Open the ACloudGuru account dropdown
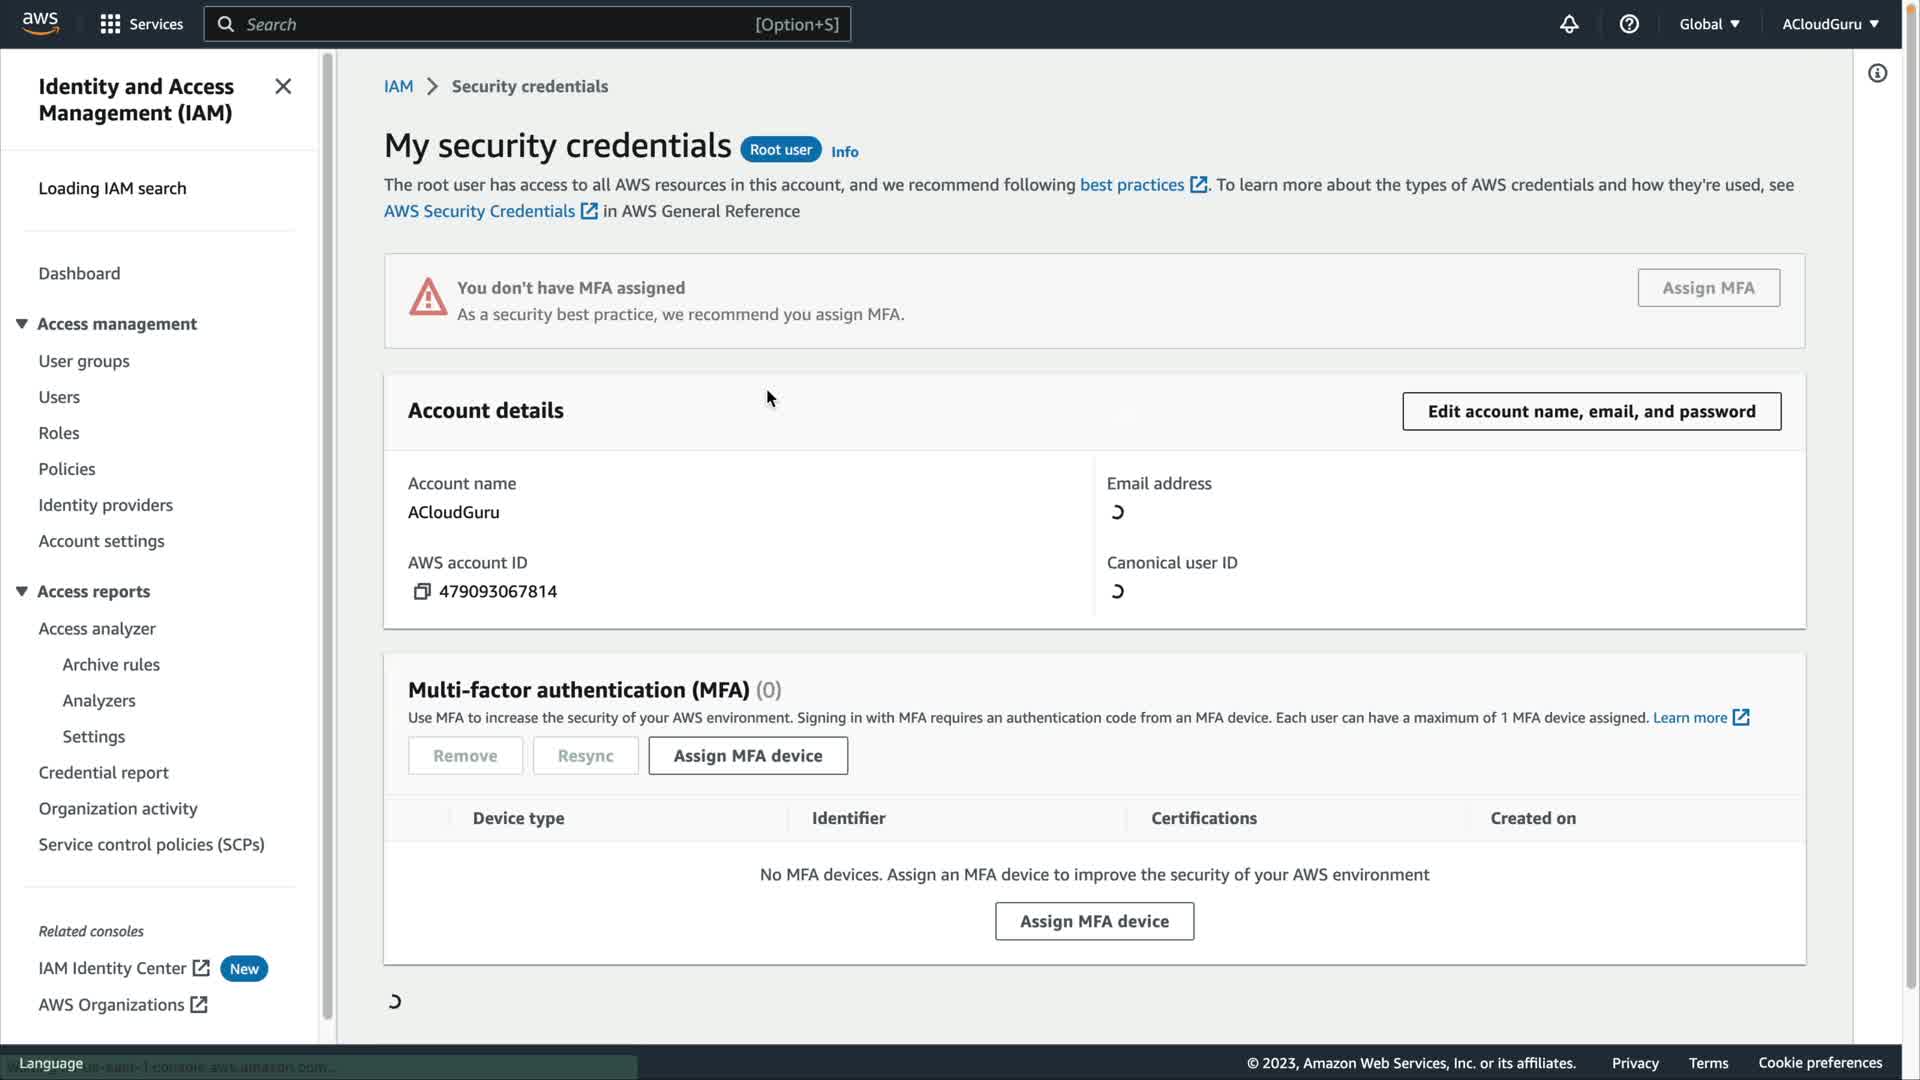 tap(1830, 24)
